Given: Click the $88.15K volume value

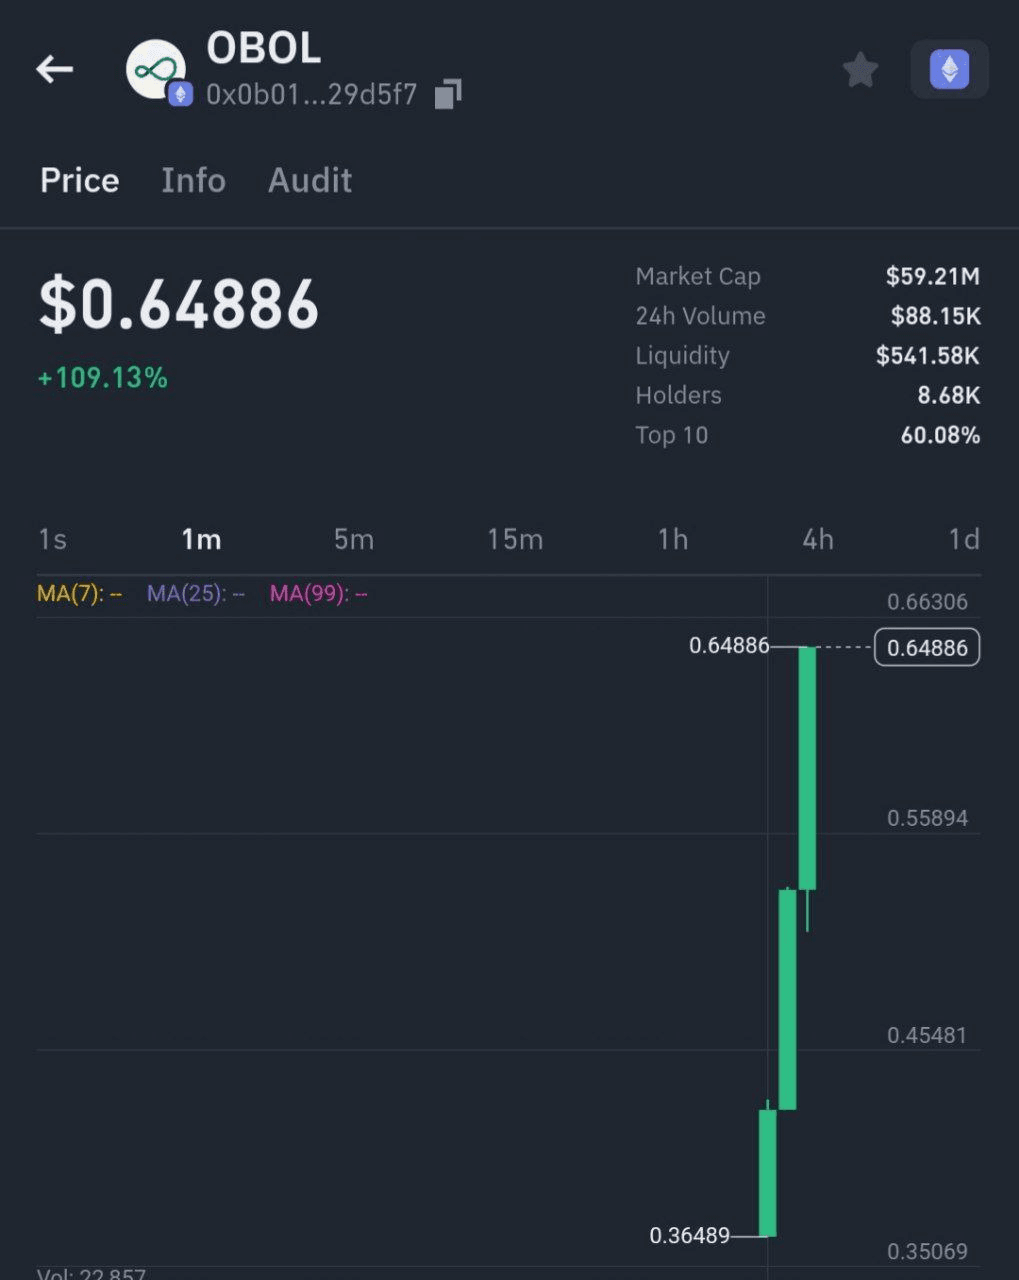Looking at the screenshot, I should 936,316.
